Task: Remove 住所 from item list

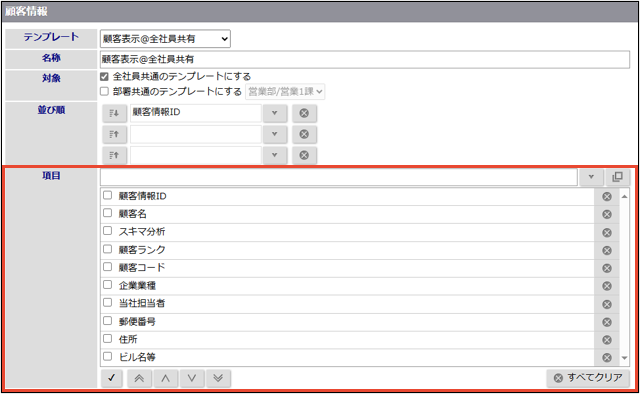Action: click(607, 340)
